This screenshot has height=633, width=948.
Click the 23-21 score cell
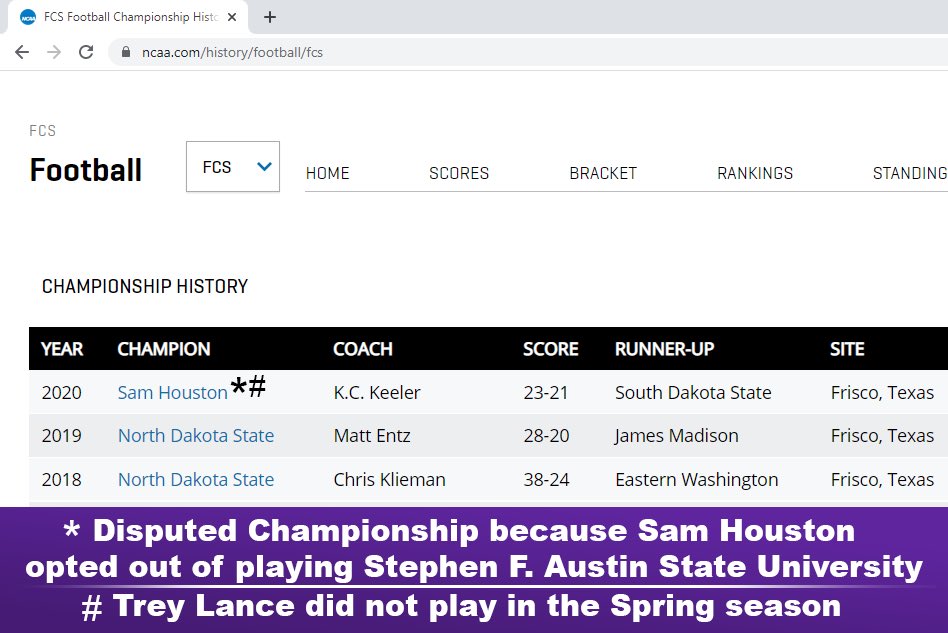[x=546, y=393]
